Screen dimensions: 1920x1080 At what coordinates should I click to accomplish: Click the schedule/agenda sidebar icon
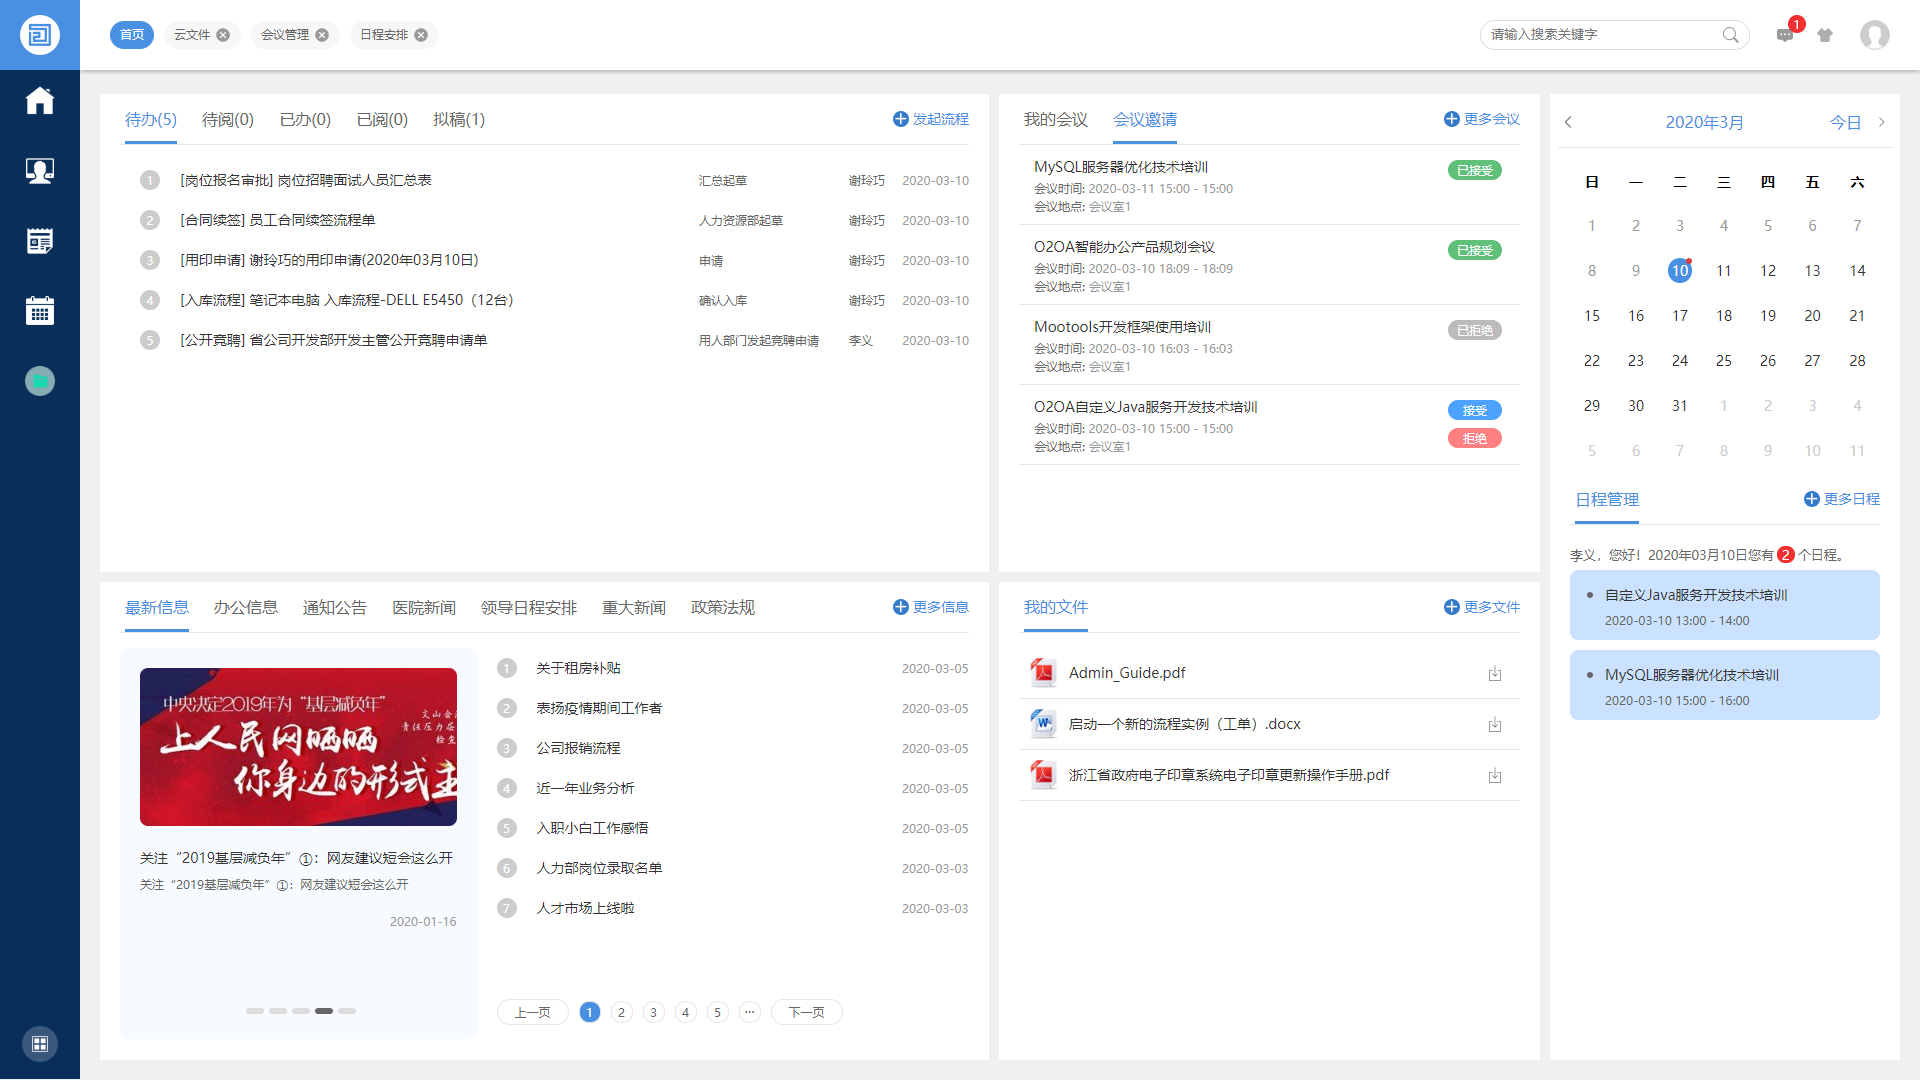(x=36, y=313)
